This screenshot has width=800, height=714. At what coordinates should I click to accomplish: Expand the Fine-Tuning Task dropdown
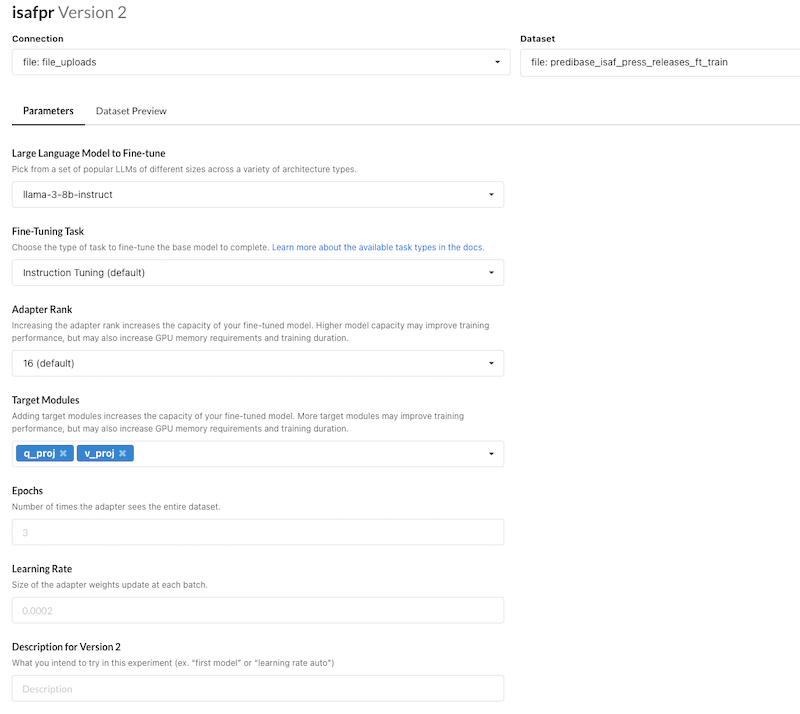pyautogui.click(x=257, y=273)
